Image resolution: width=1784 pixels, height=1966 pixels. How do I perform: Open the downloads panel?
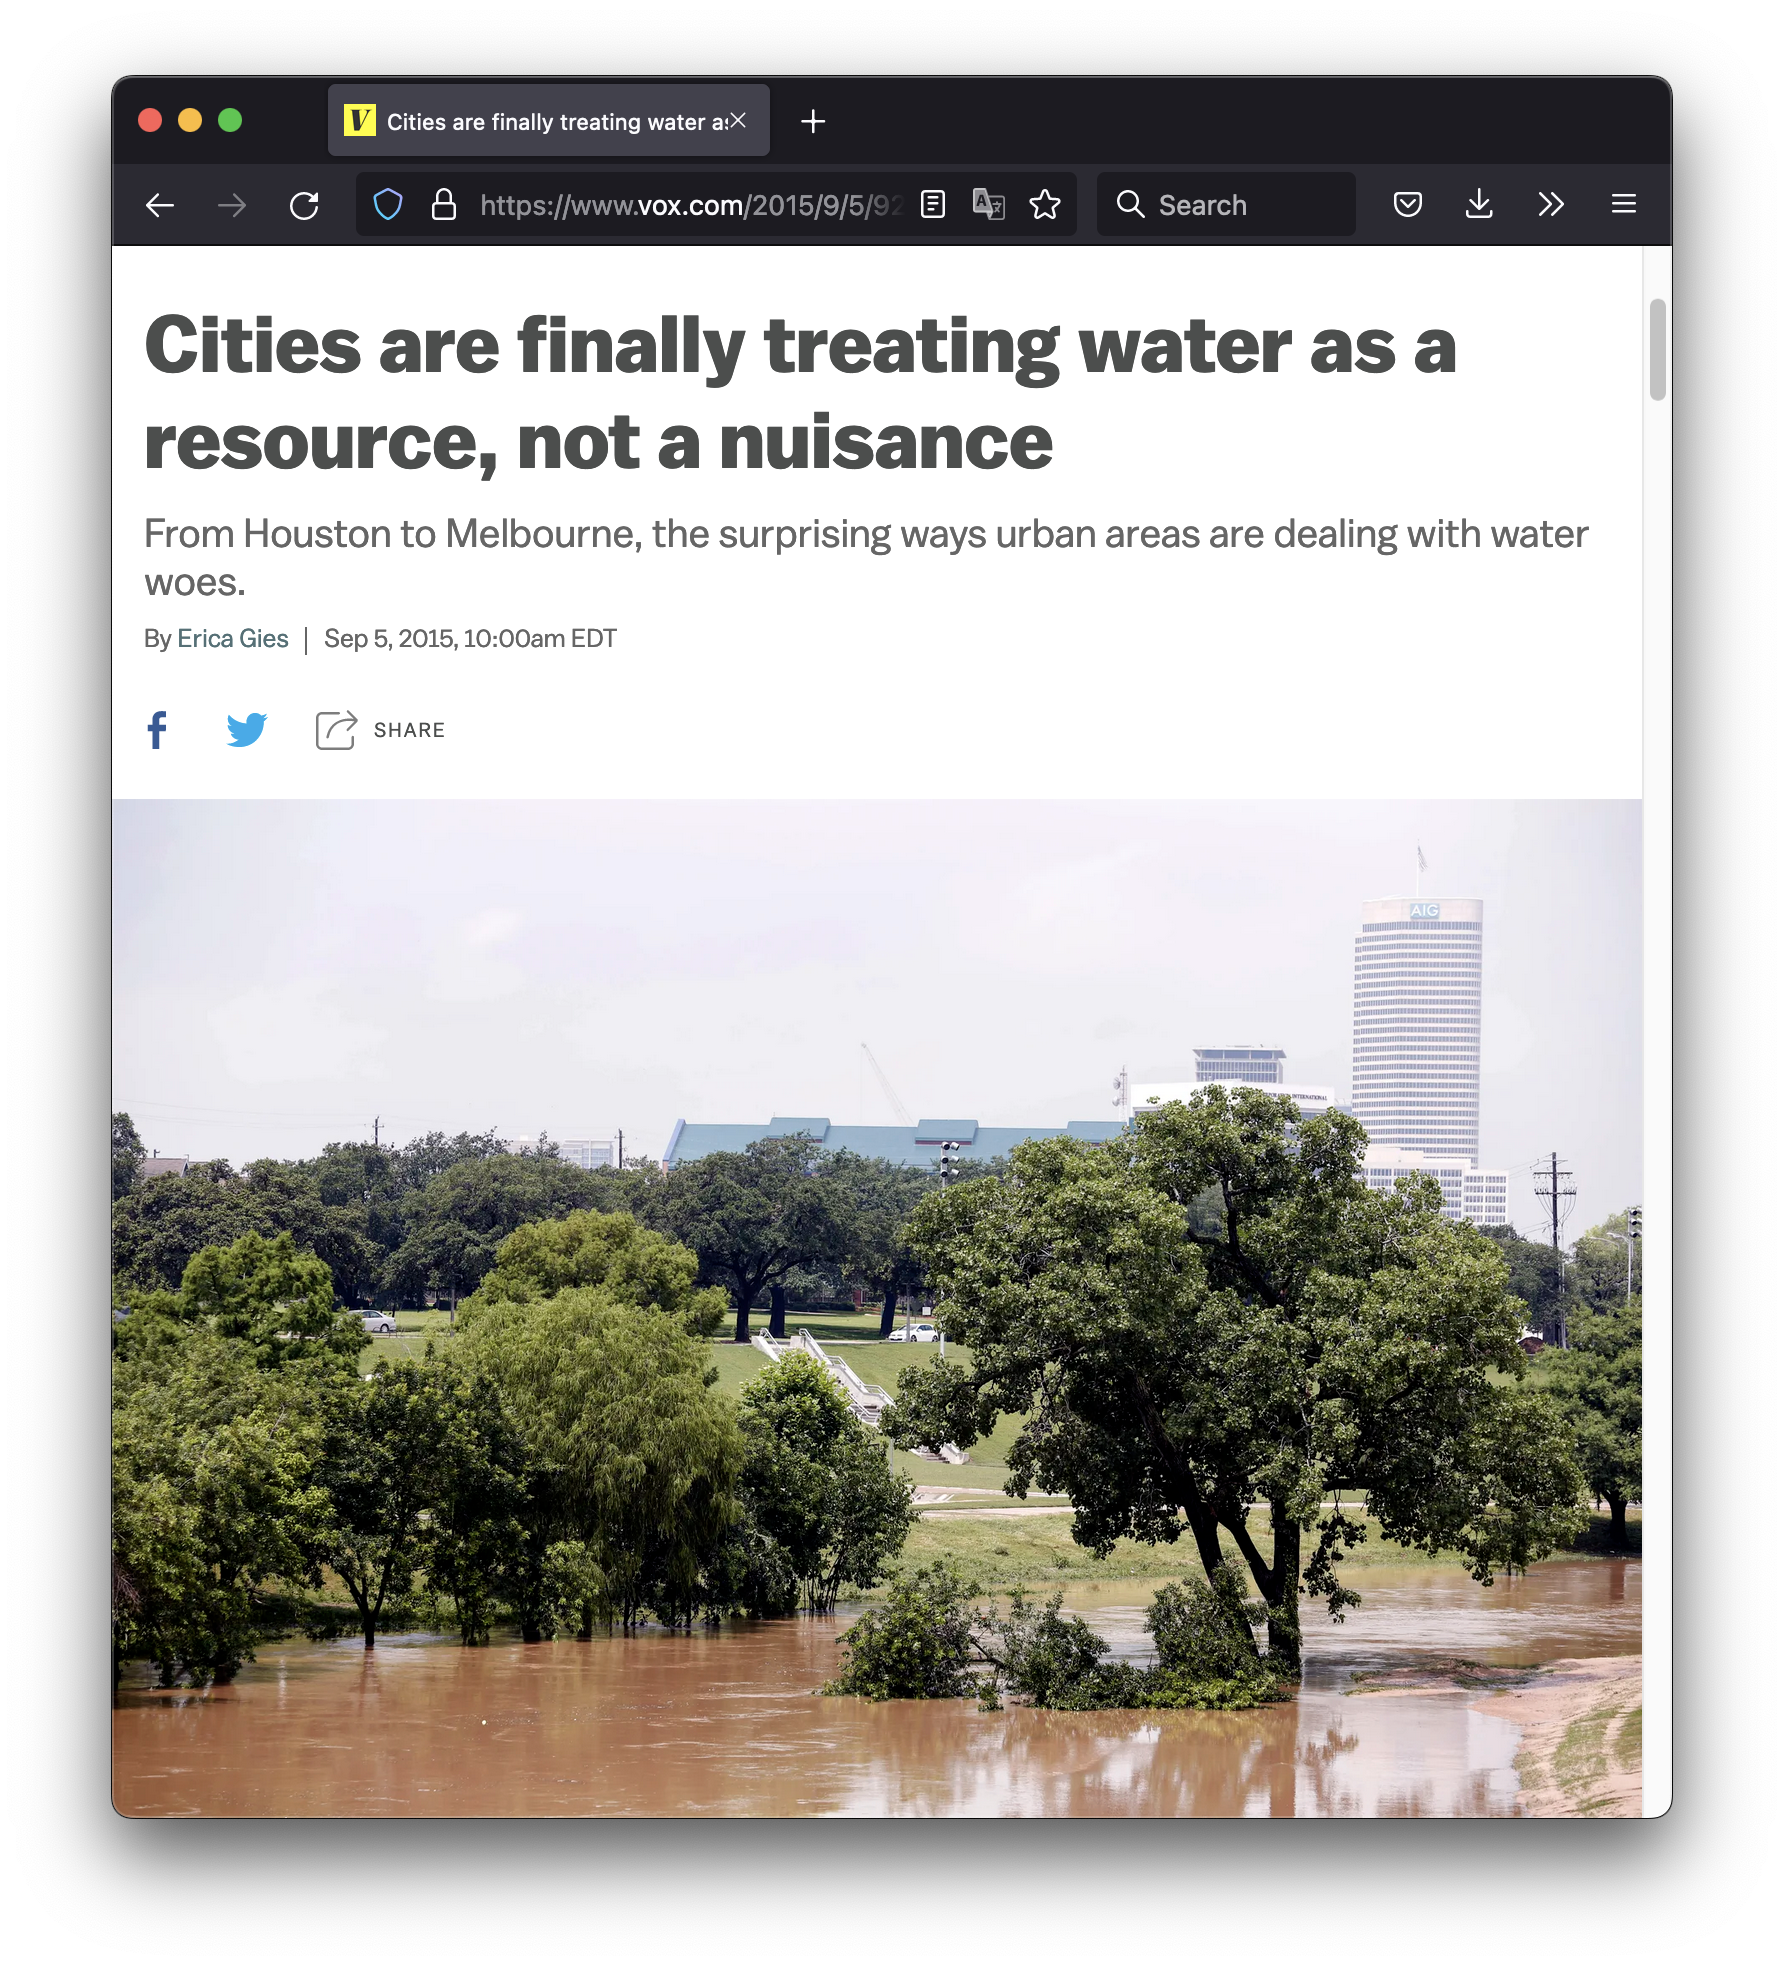(1479, 205)
